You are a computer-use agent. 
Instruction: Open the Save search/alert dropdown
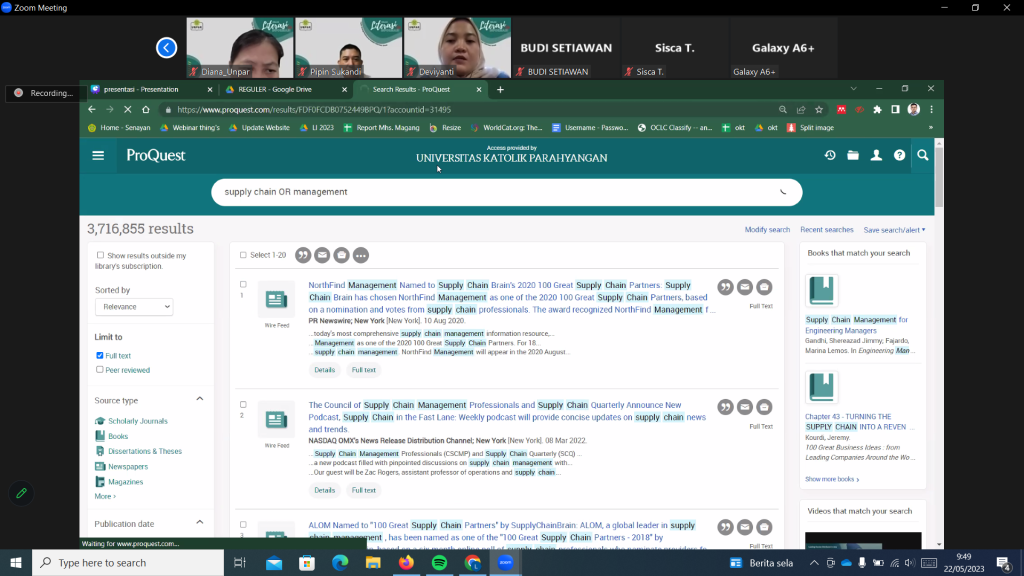point(894,230)
